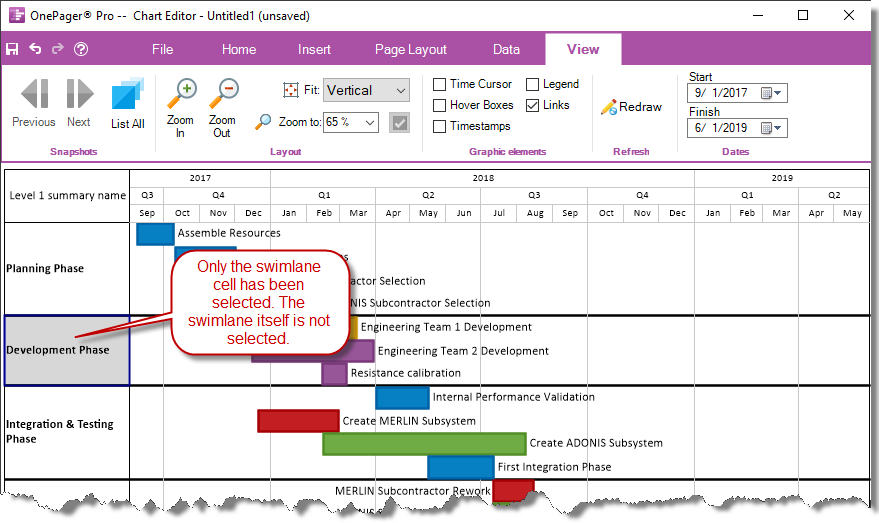Switch to the Home tab
The height and width of the screenshot is (523, 879).
(239, 49)
